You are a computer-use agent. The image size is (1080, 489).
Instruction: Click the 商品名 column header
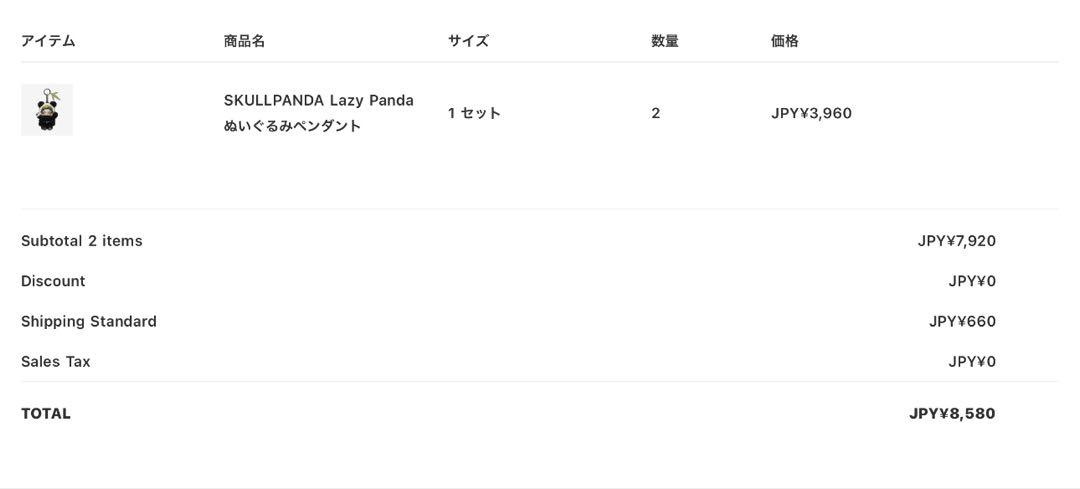(245, 41)
